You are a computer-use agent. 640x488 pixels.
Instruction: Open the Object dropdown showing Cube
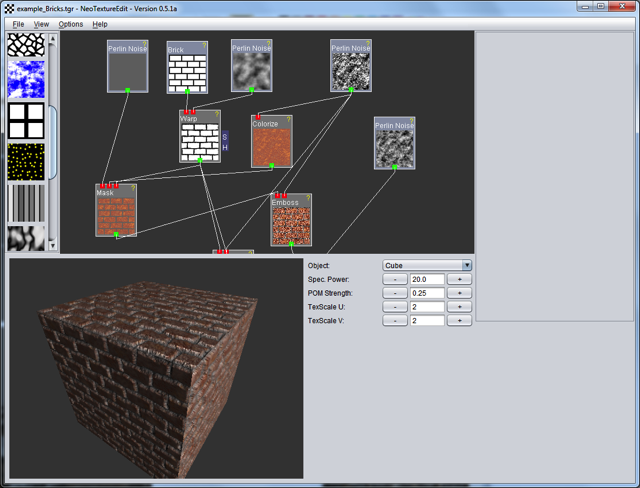pyautogui.click(x=427, y=265)
